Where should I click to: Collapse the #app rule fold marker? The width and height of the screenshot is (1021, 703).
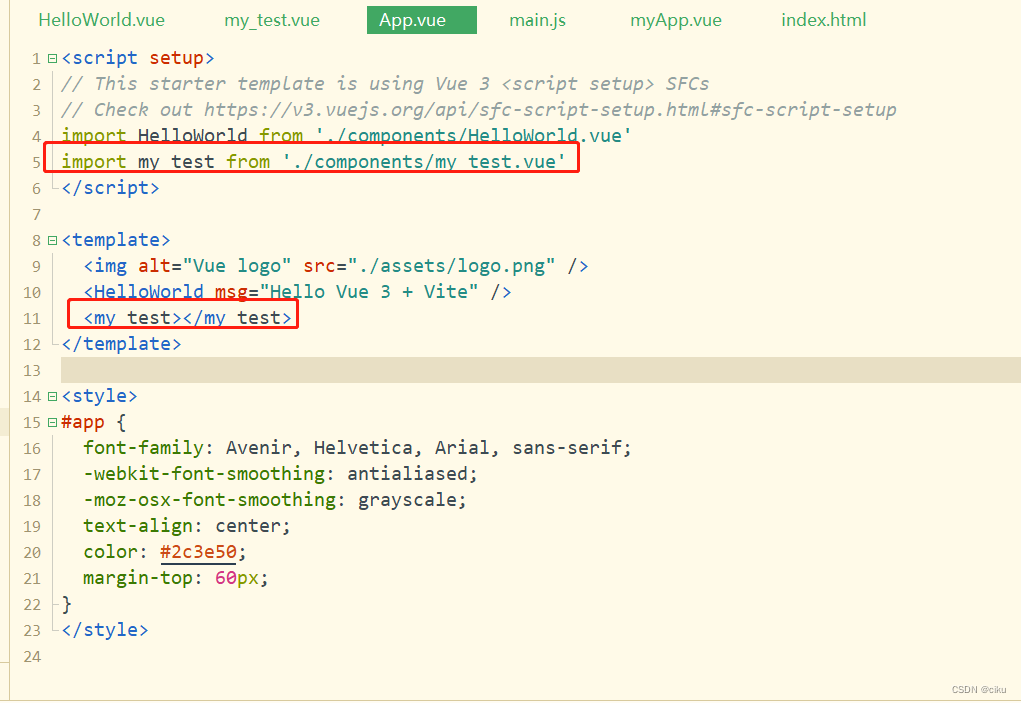pyautogui.click(x=52, y=423)
